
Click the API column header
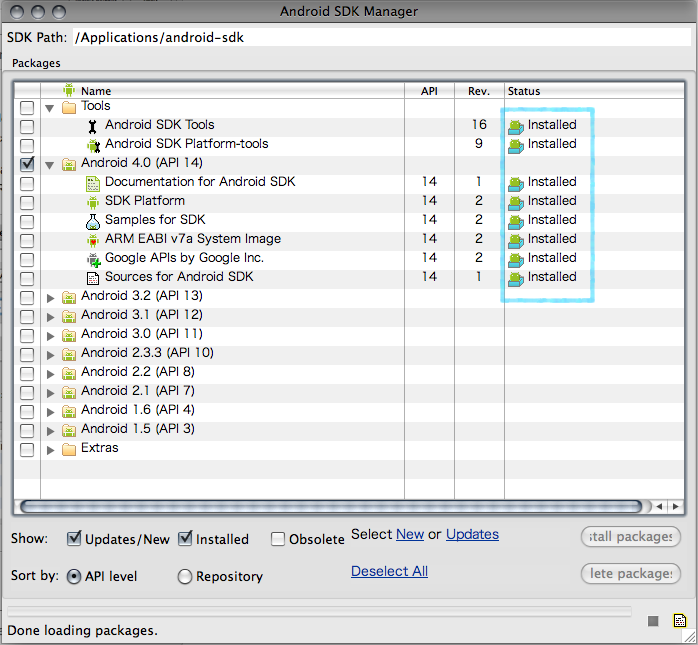(430, 91)
